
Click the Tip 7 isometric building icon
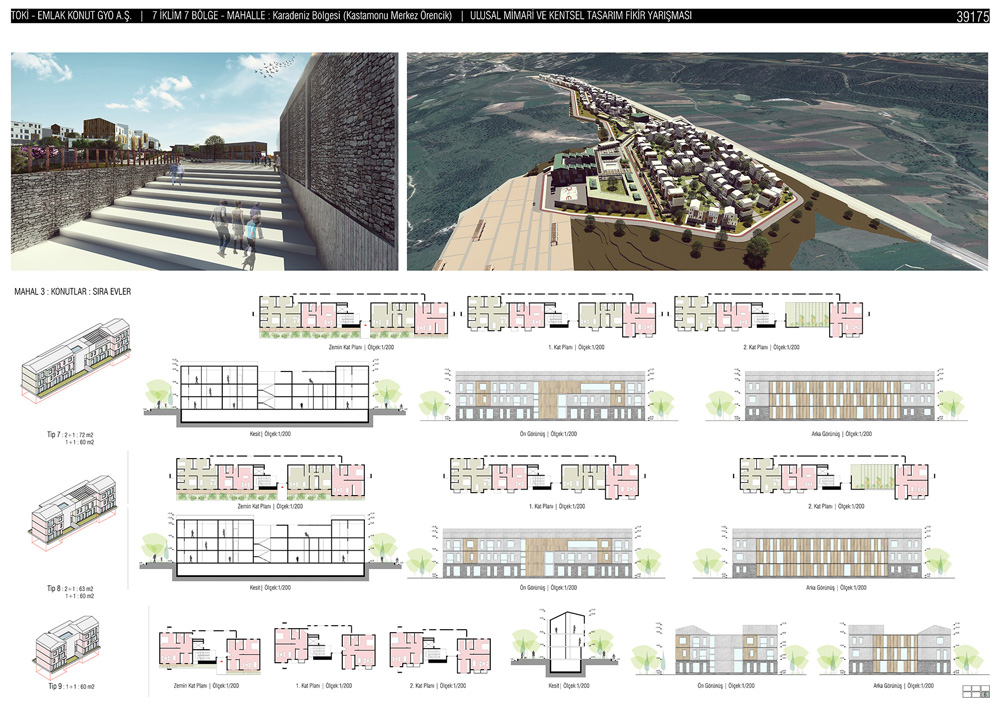[76, 366]
